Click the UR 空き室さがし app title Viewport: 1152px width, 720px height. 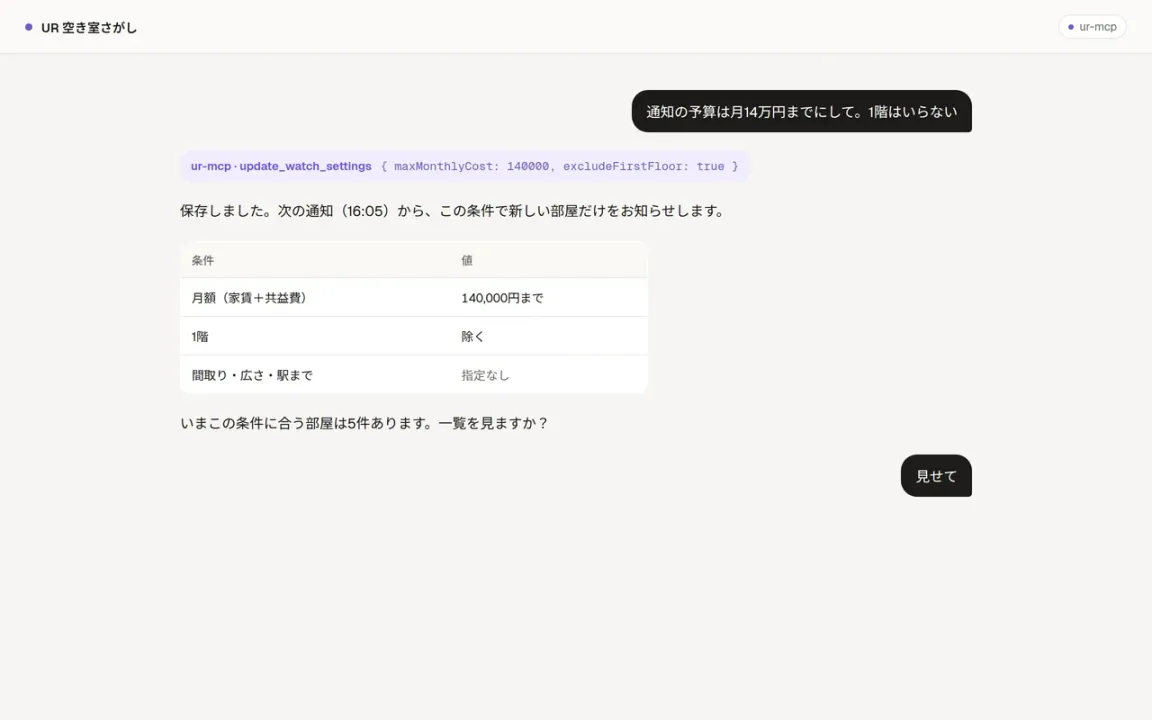(x=89, y=28)
